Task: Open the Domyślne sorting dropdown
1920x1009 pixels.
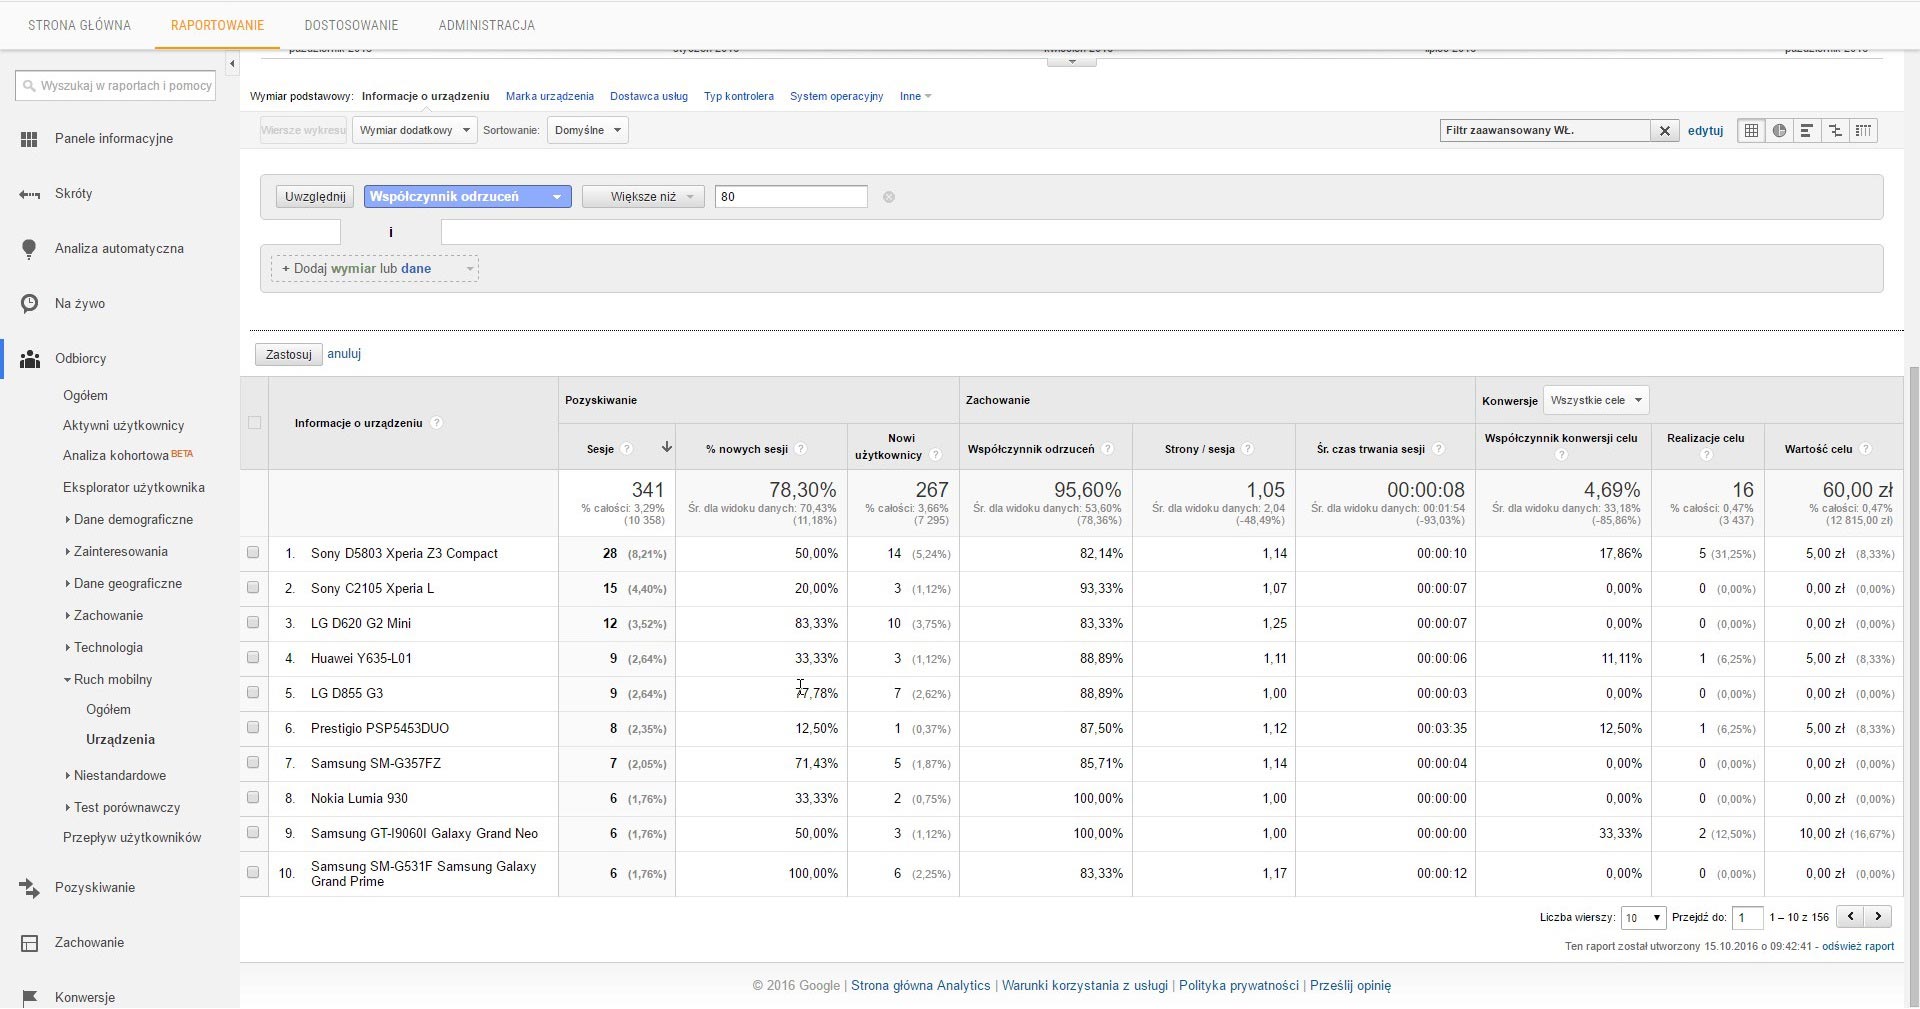Action: click(x=587, y=130)
